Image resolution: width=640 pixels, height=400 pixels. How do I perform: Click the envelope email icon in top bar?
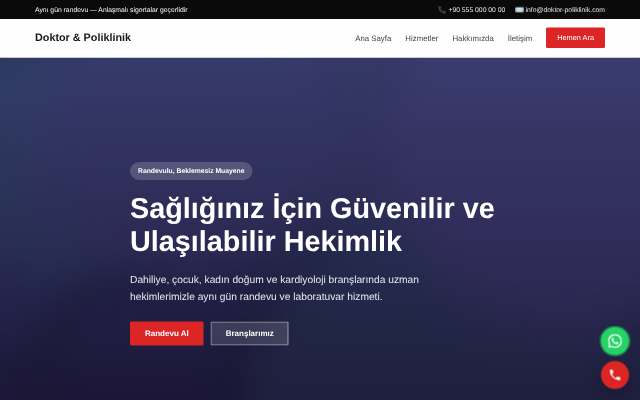tap(519, 10)
